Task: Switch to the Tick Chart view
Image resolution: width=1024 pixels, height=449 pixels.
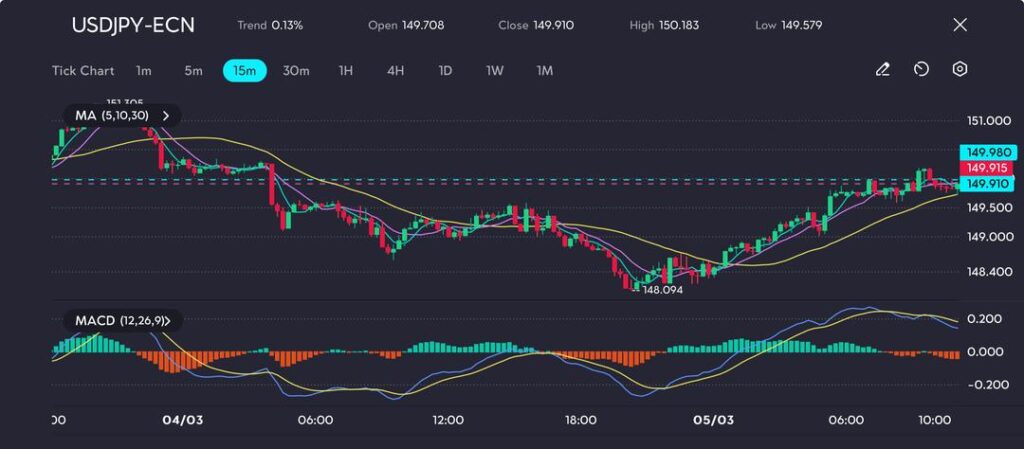Action: (x=82, y=71)
